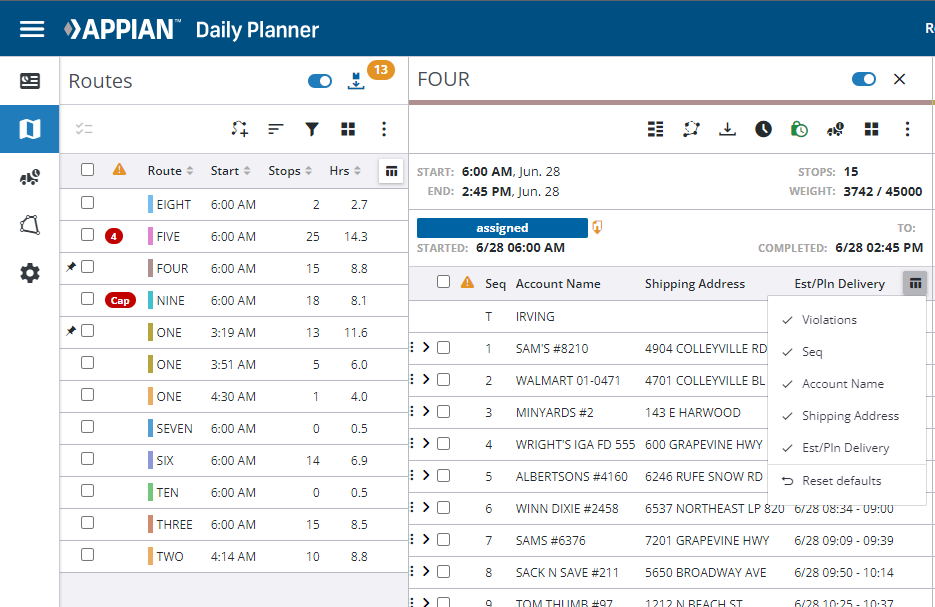Screen dimensions: 935x607
Task: Select the map view sidebar icon
Action: (x=30, y=129)
